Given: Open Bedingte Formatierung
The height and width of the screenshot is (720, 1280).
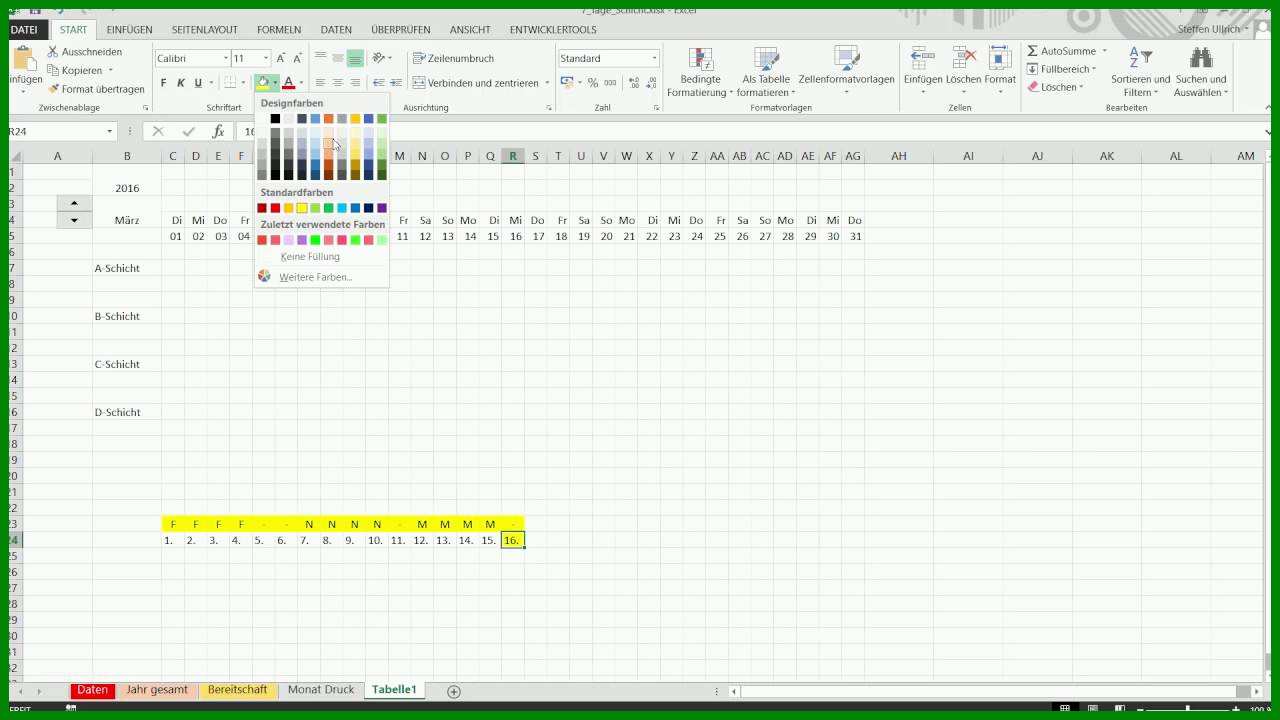Looking at the screenshot, I should tap(700, 72).
